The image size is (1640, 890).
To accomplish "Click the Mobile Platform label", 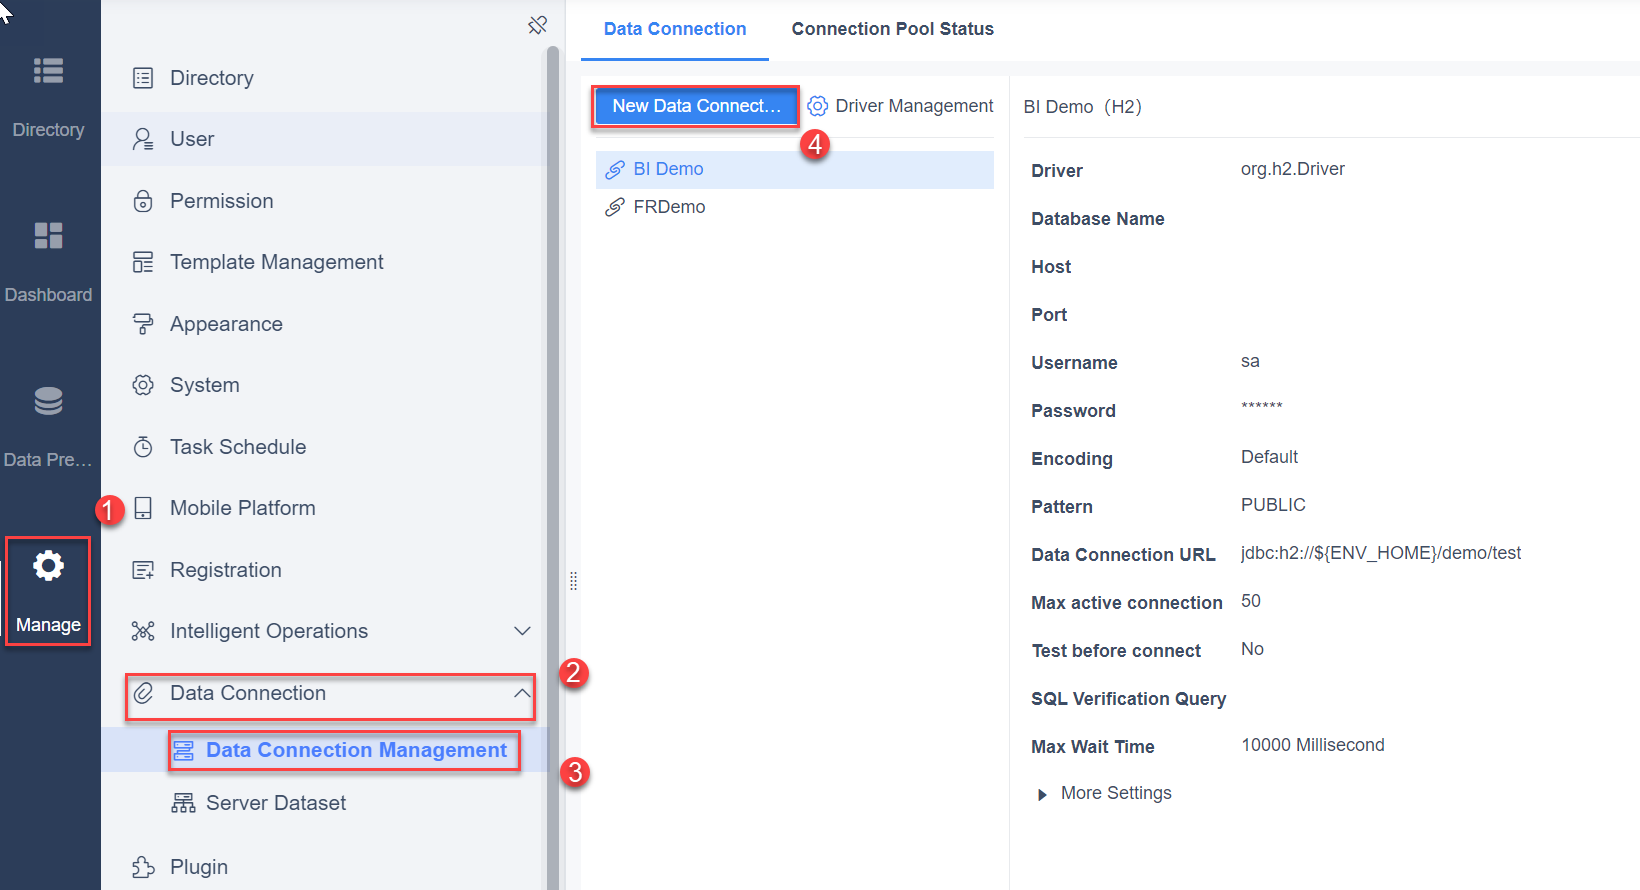I will (x=243, y=508).
